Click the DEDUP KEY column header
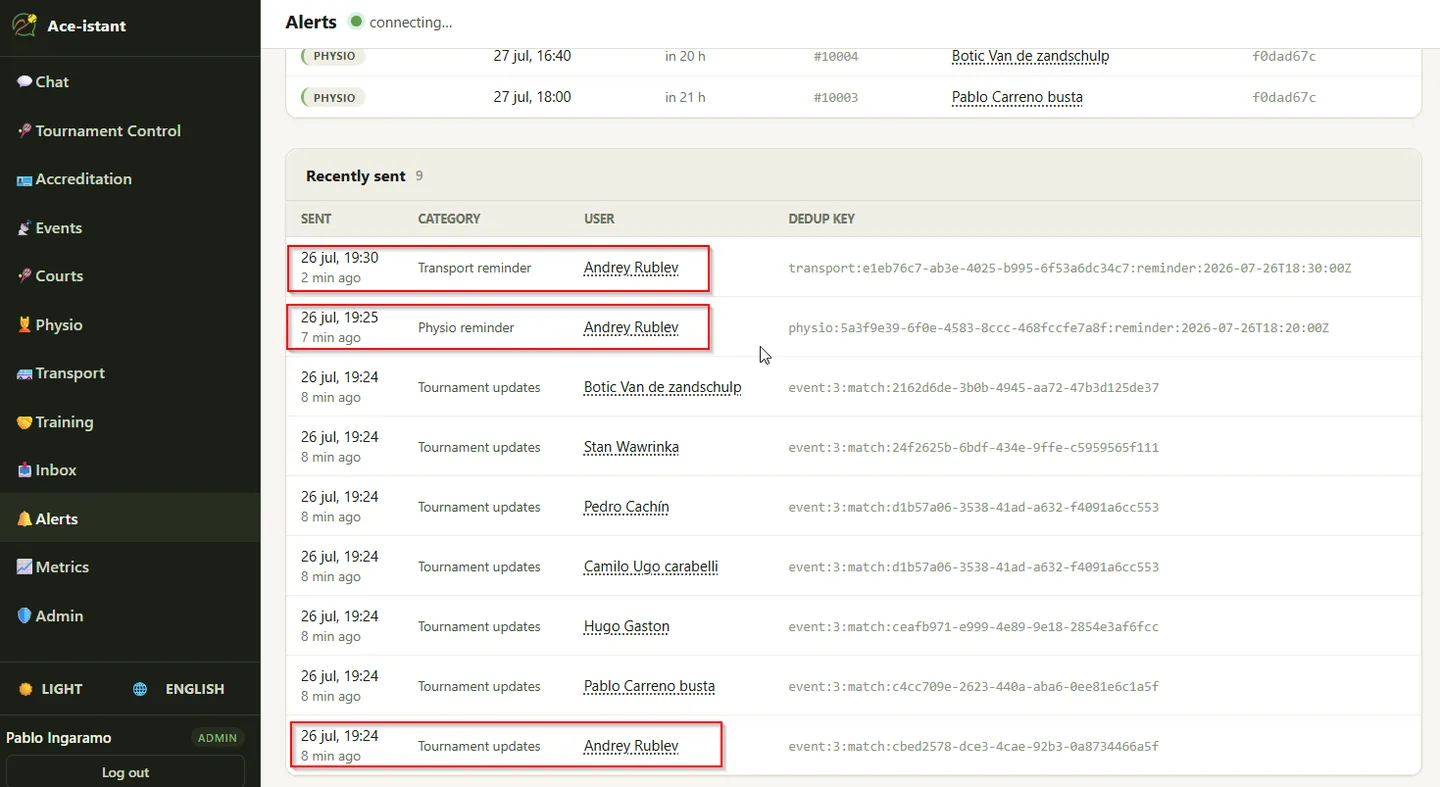 pos(821,218)
